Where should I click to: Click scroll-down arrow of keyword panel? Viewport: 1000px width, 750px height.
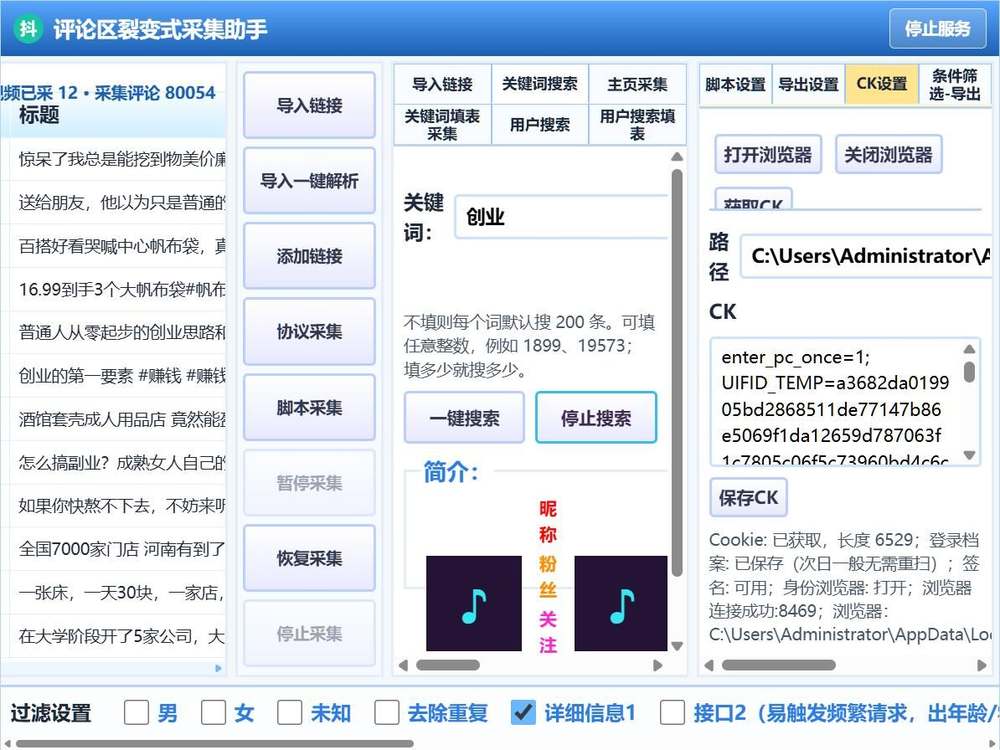[677, 646]
